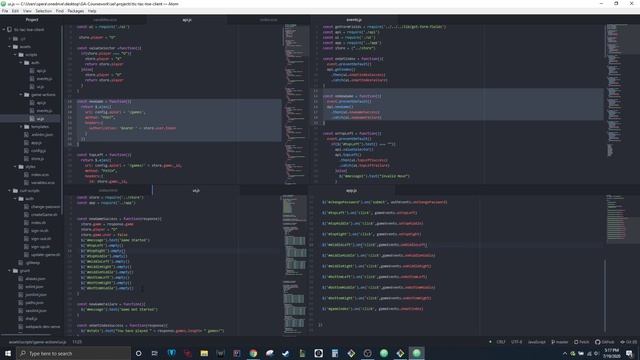Open Task View from the taskbar
640x360 pixels.
pyautogui.click(x=155, y=353)
